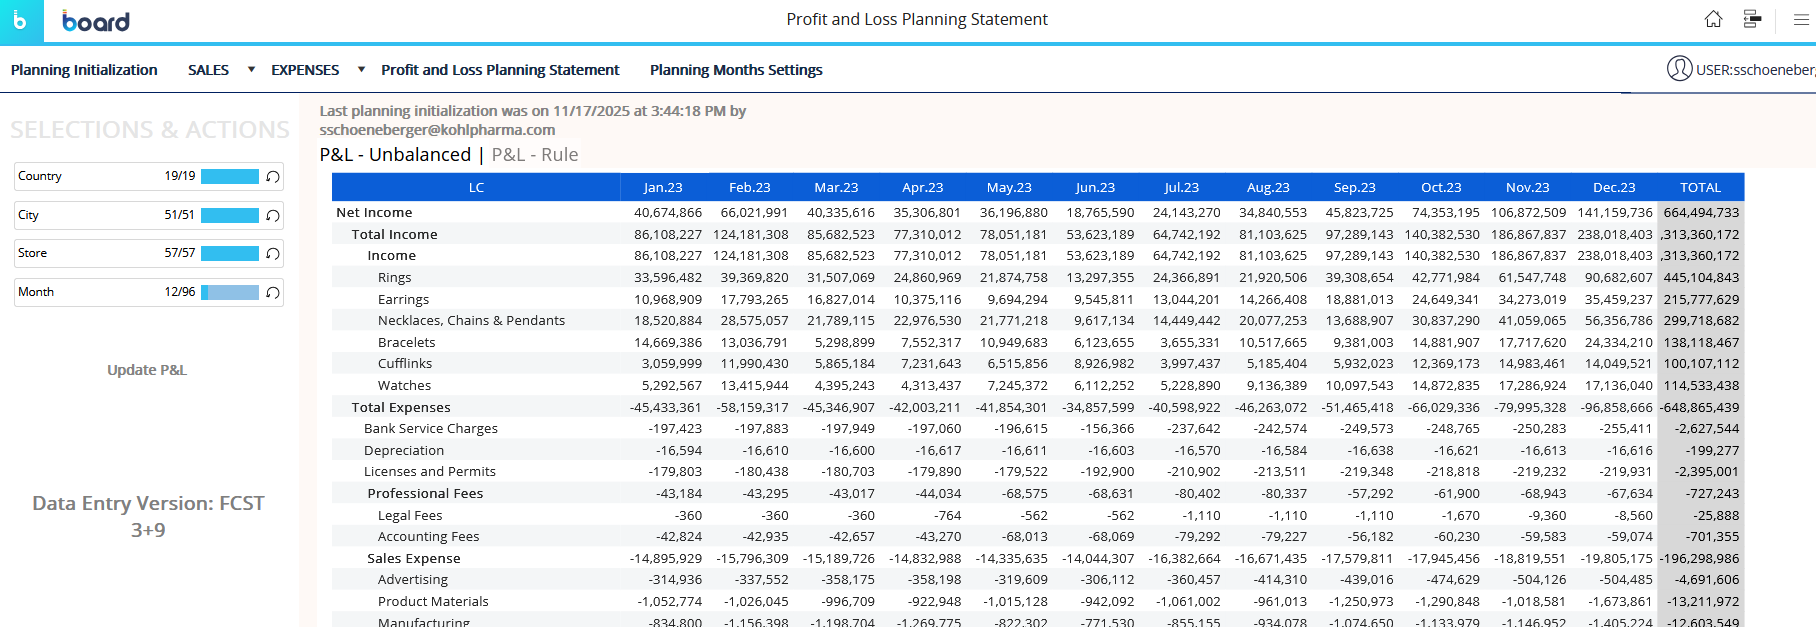Image resolution: width=1816 pixels, height=627 pixels.
Task: Click the Board 'b' logo square
Action: click(x=21, y=21)
